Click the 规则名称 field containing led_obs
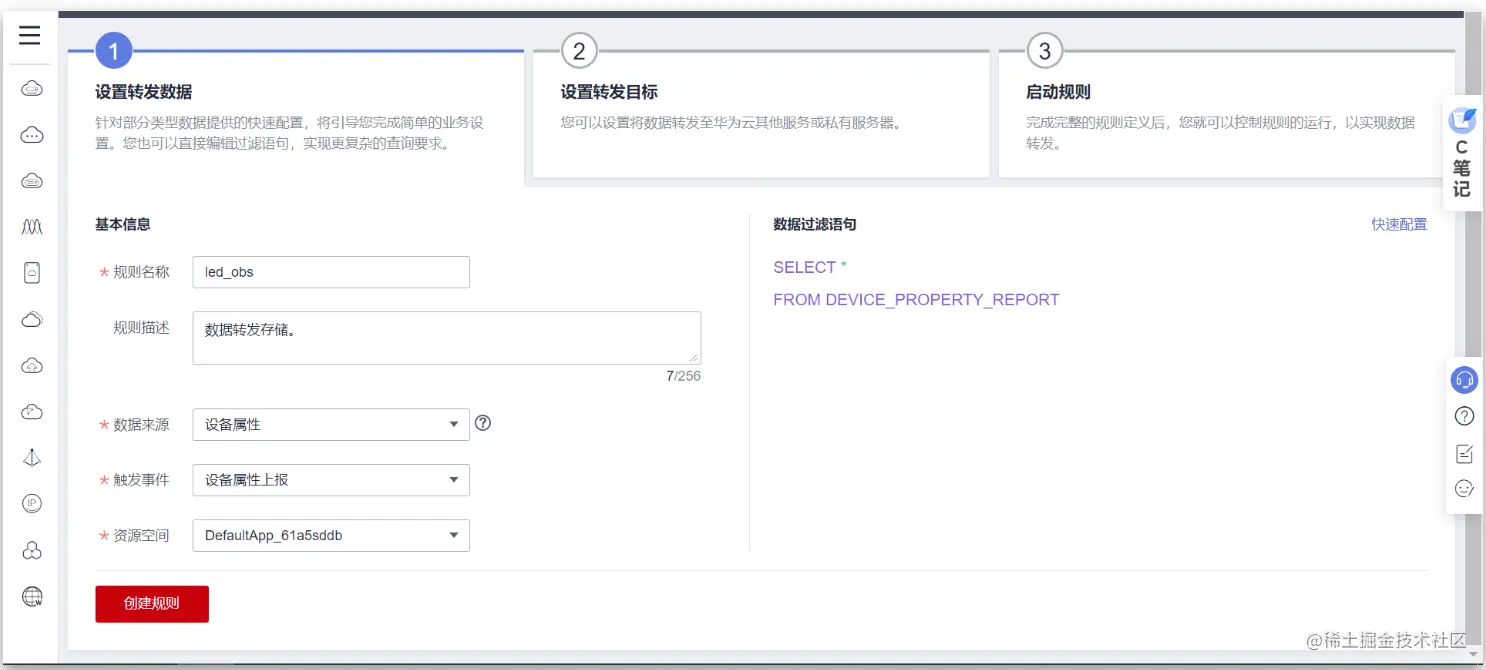 (x=331, y=272)
